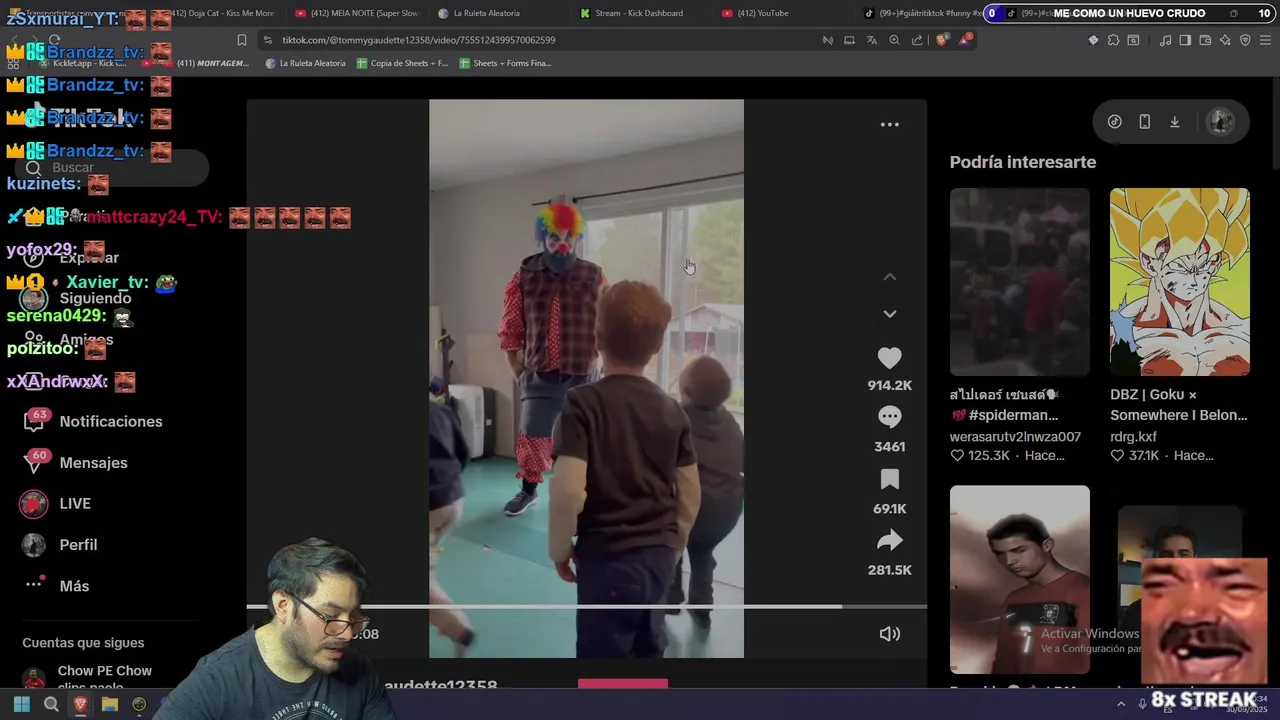Click the Windows Start button

(x=21, y=704)
